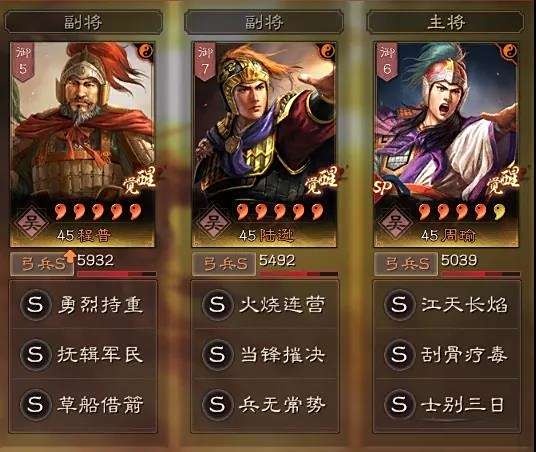This screenshot has width=536, height=452.
Task: Tap the 吴 faction badge on 周瑜 card
Action: 396,222
